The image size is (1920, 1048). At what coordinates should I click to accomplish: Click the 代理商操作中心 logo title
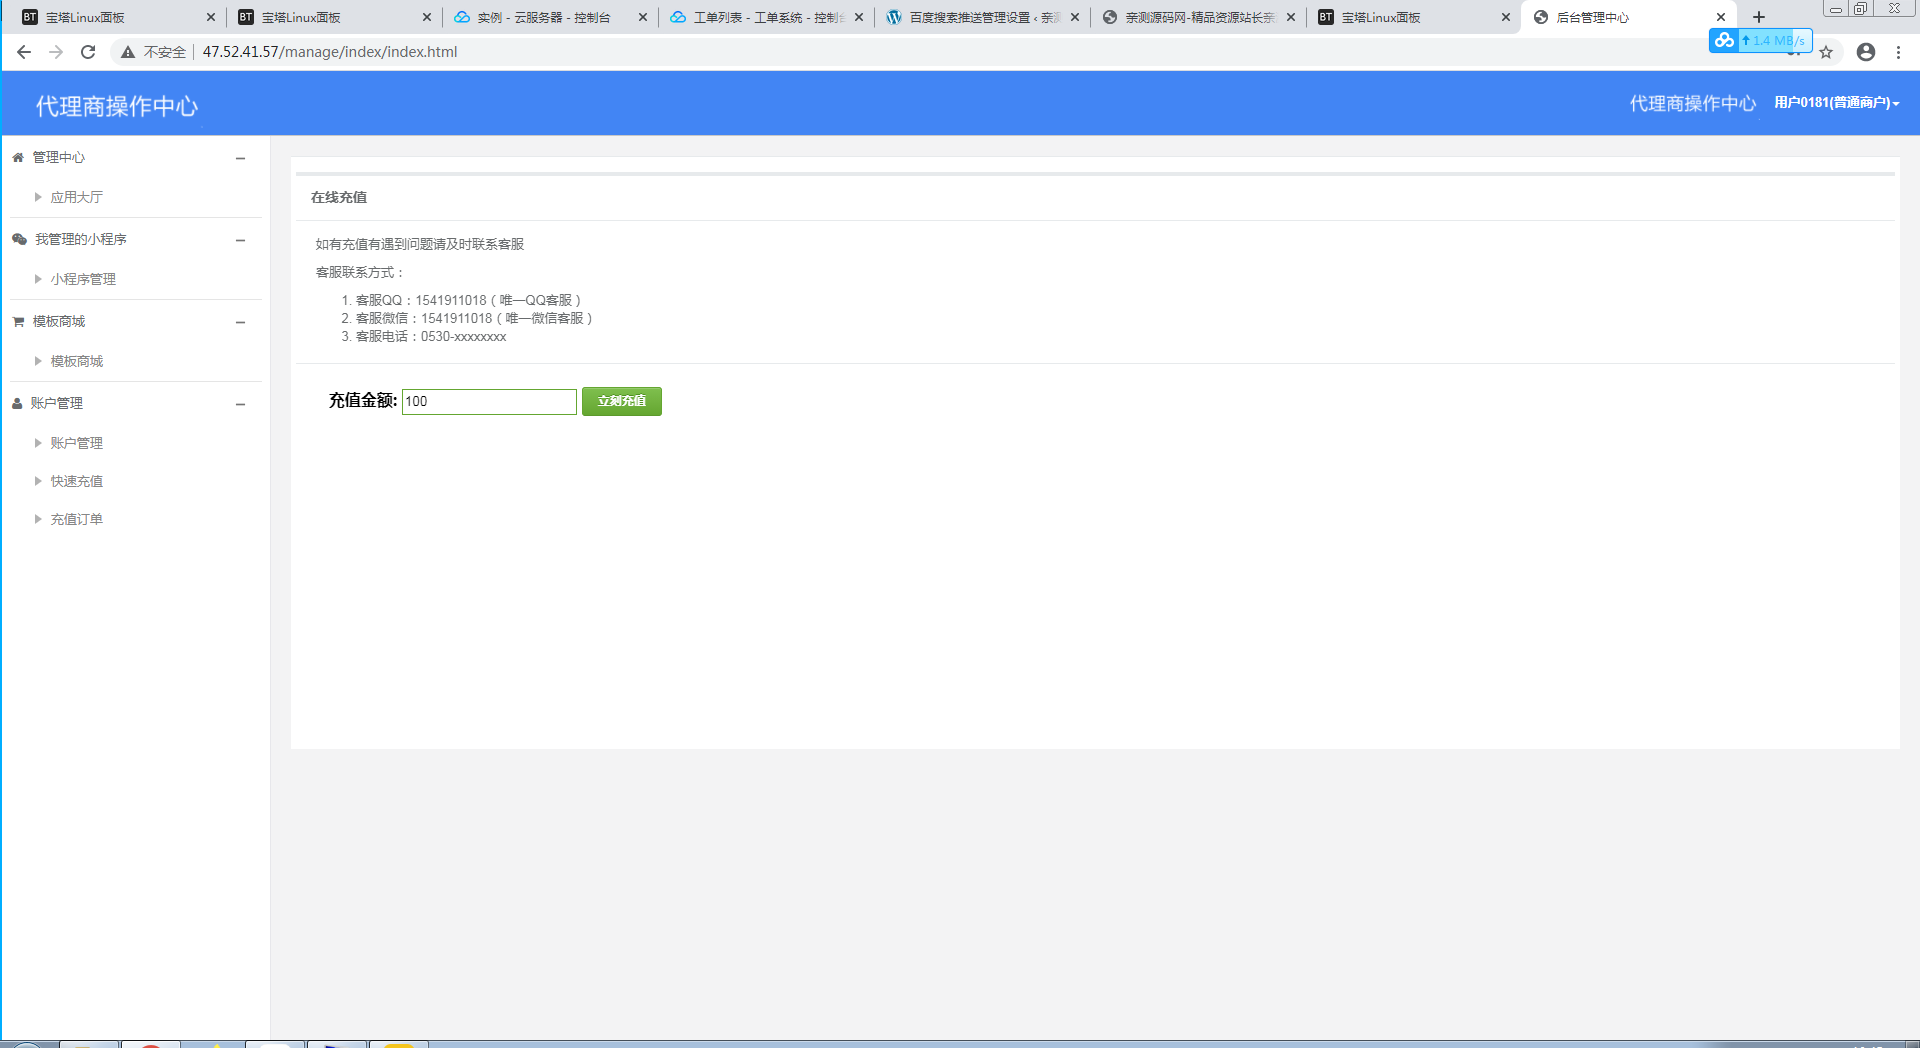click(x=117, y=106)
